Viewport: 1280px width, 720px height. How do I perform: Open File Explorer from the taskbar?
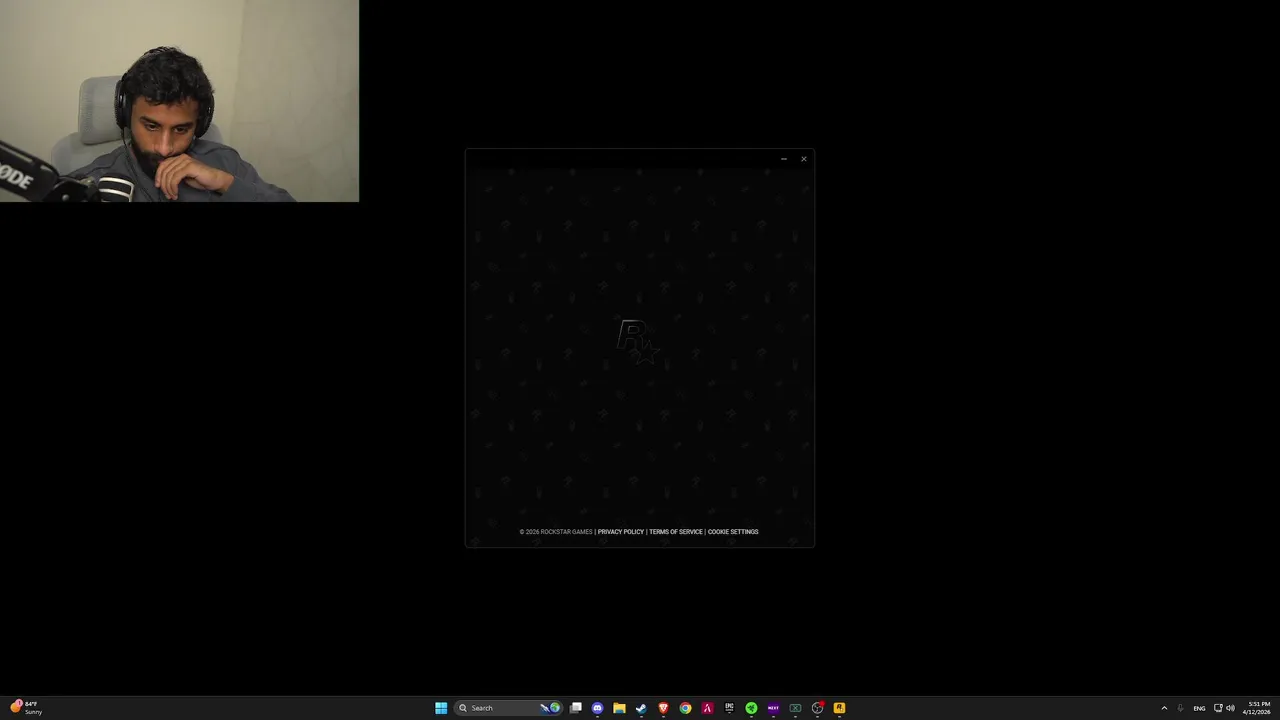pyautogui.click(x=620, y=708)
